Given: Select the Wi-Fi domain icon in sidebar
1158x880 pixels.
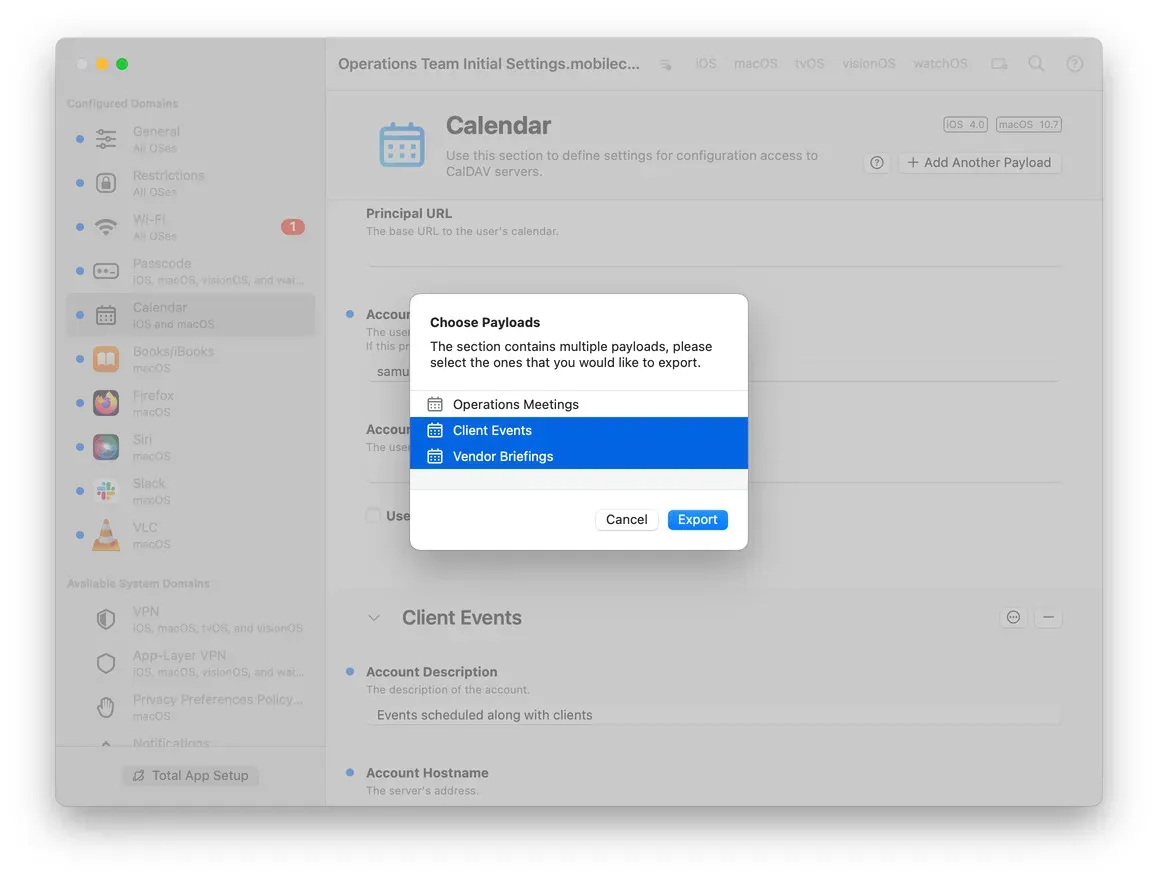Looking at the screenshot, I should pos(106,227).
